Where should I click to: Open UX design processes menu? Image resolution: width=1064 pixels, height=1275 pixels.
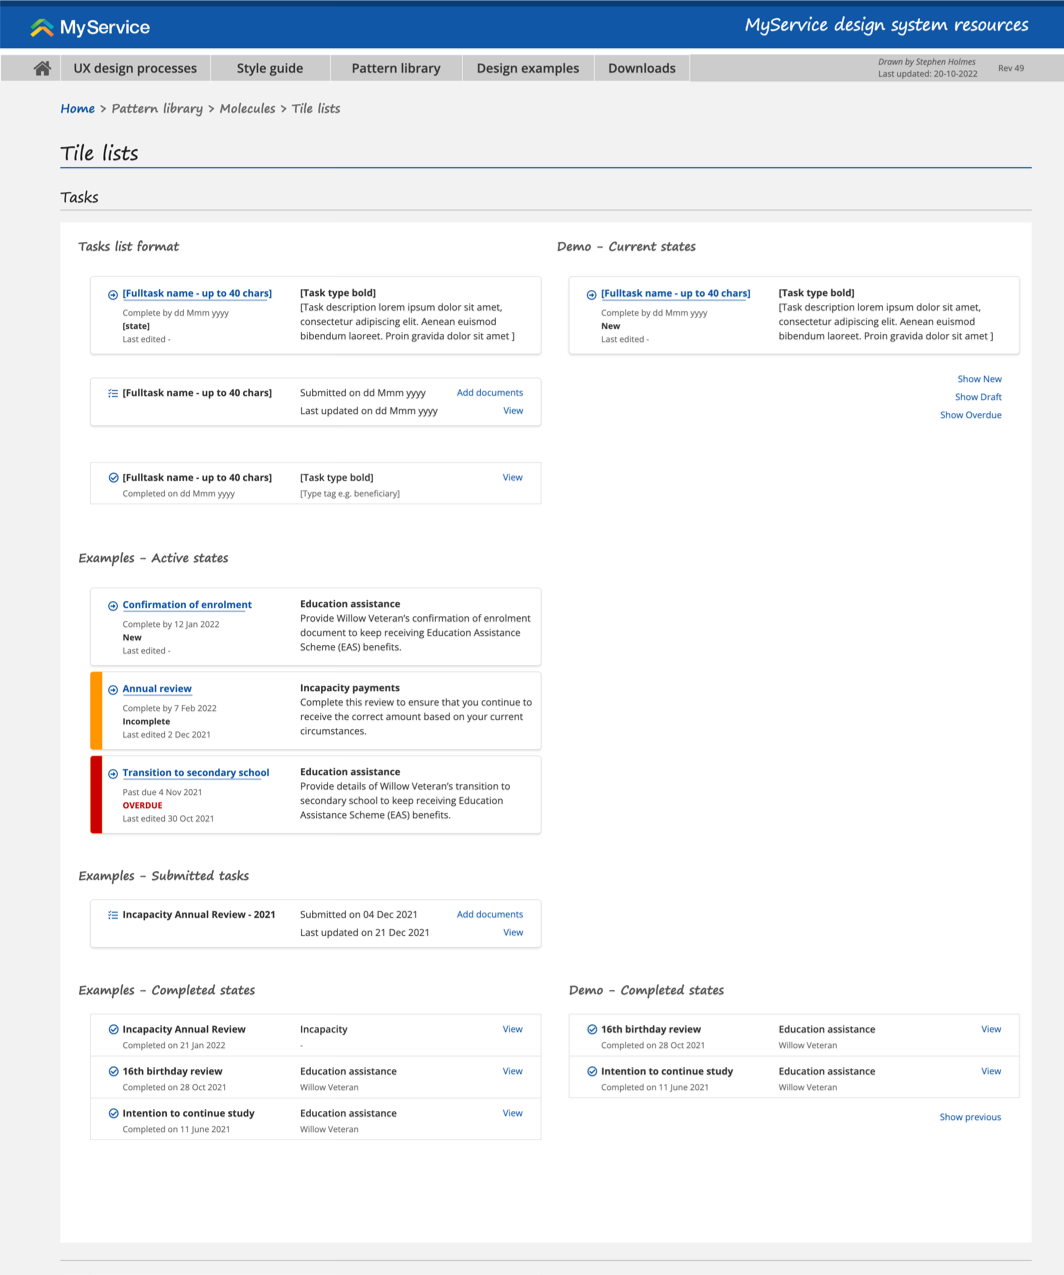135,68
